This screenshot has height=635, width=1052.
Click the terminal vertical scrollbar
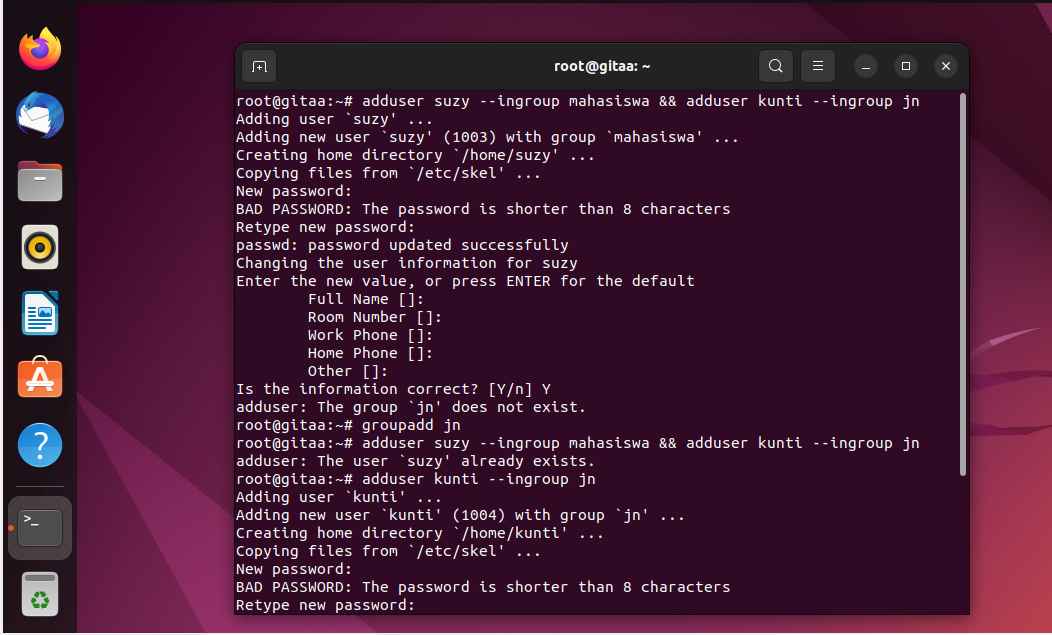coord(963,285)
